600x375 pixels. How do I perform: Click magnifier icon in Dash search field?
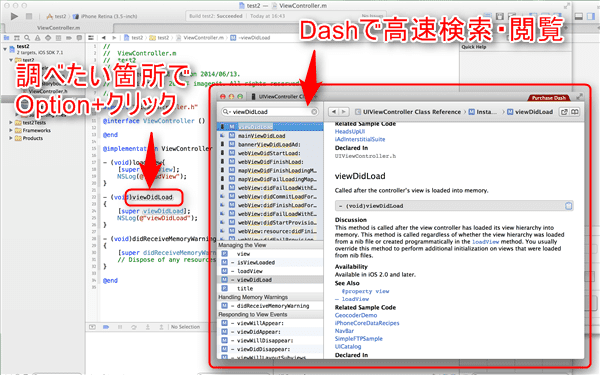(226, 112)
